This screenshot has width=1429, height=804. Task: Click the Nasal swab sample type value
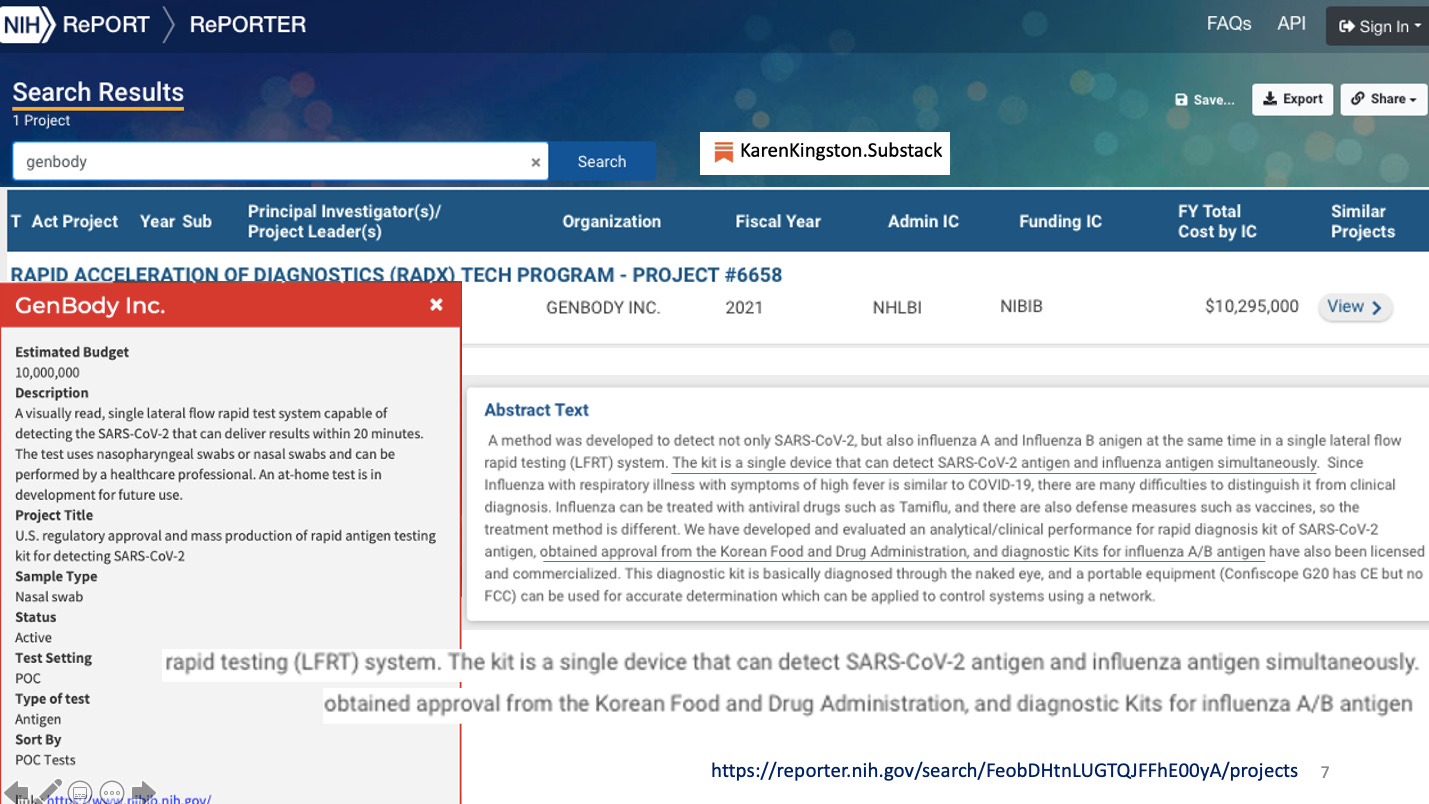49,596
